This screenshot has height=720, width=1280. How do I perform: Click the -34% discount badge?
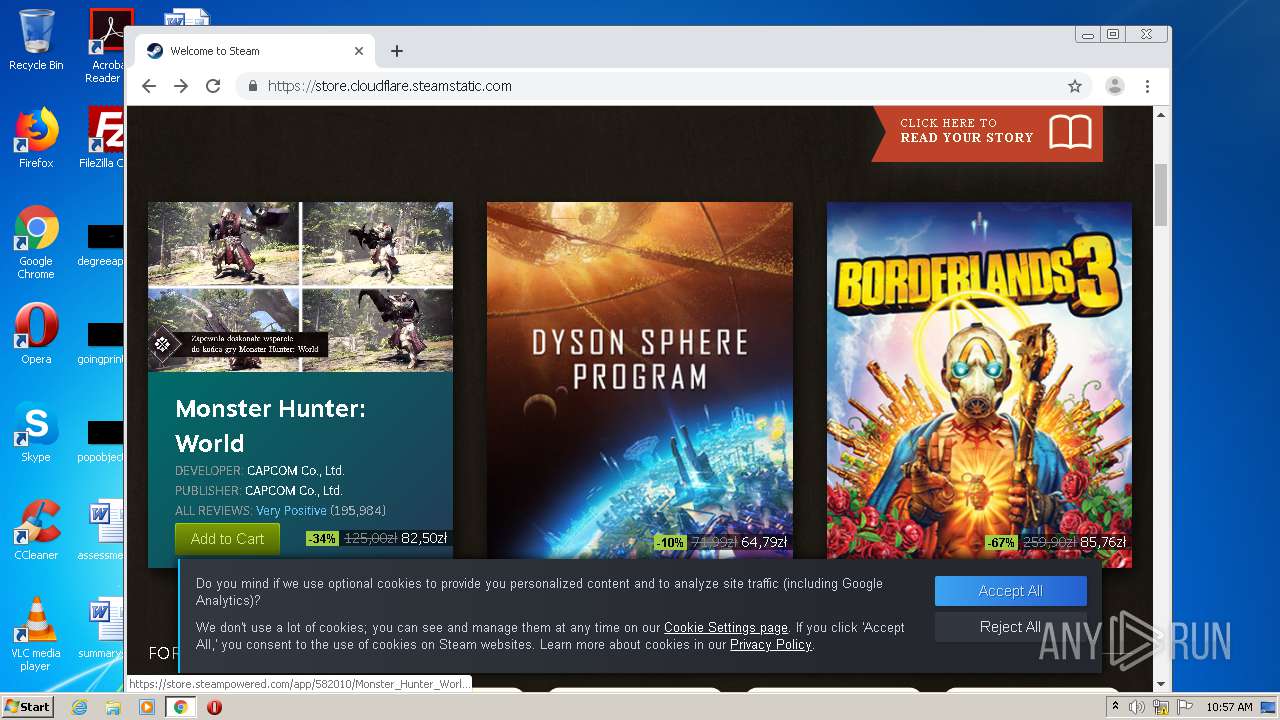[322, 539]
